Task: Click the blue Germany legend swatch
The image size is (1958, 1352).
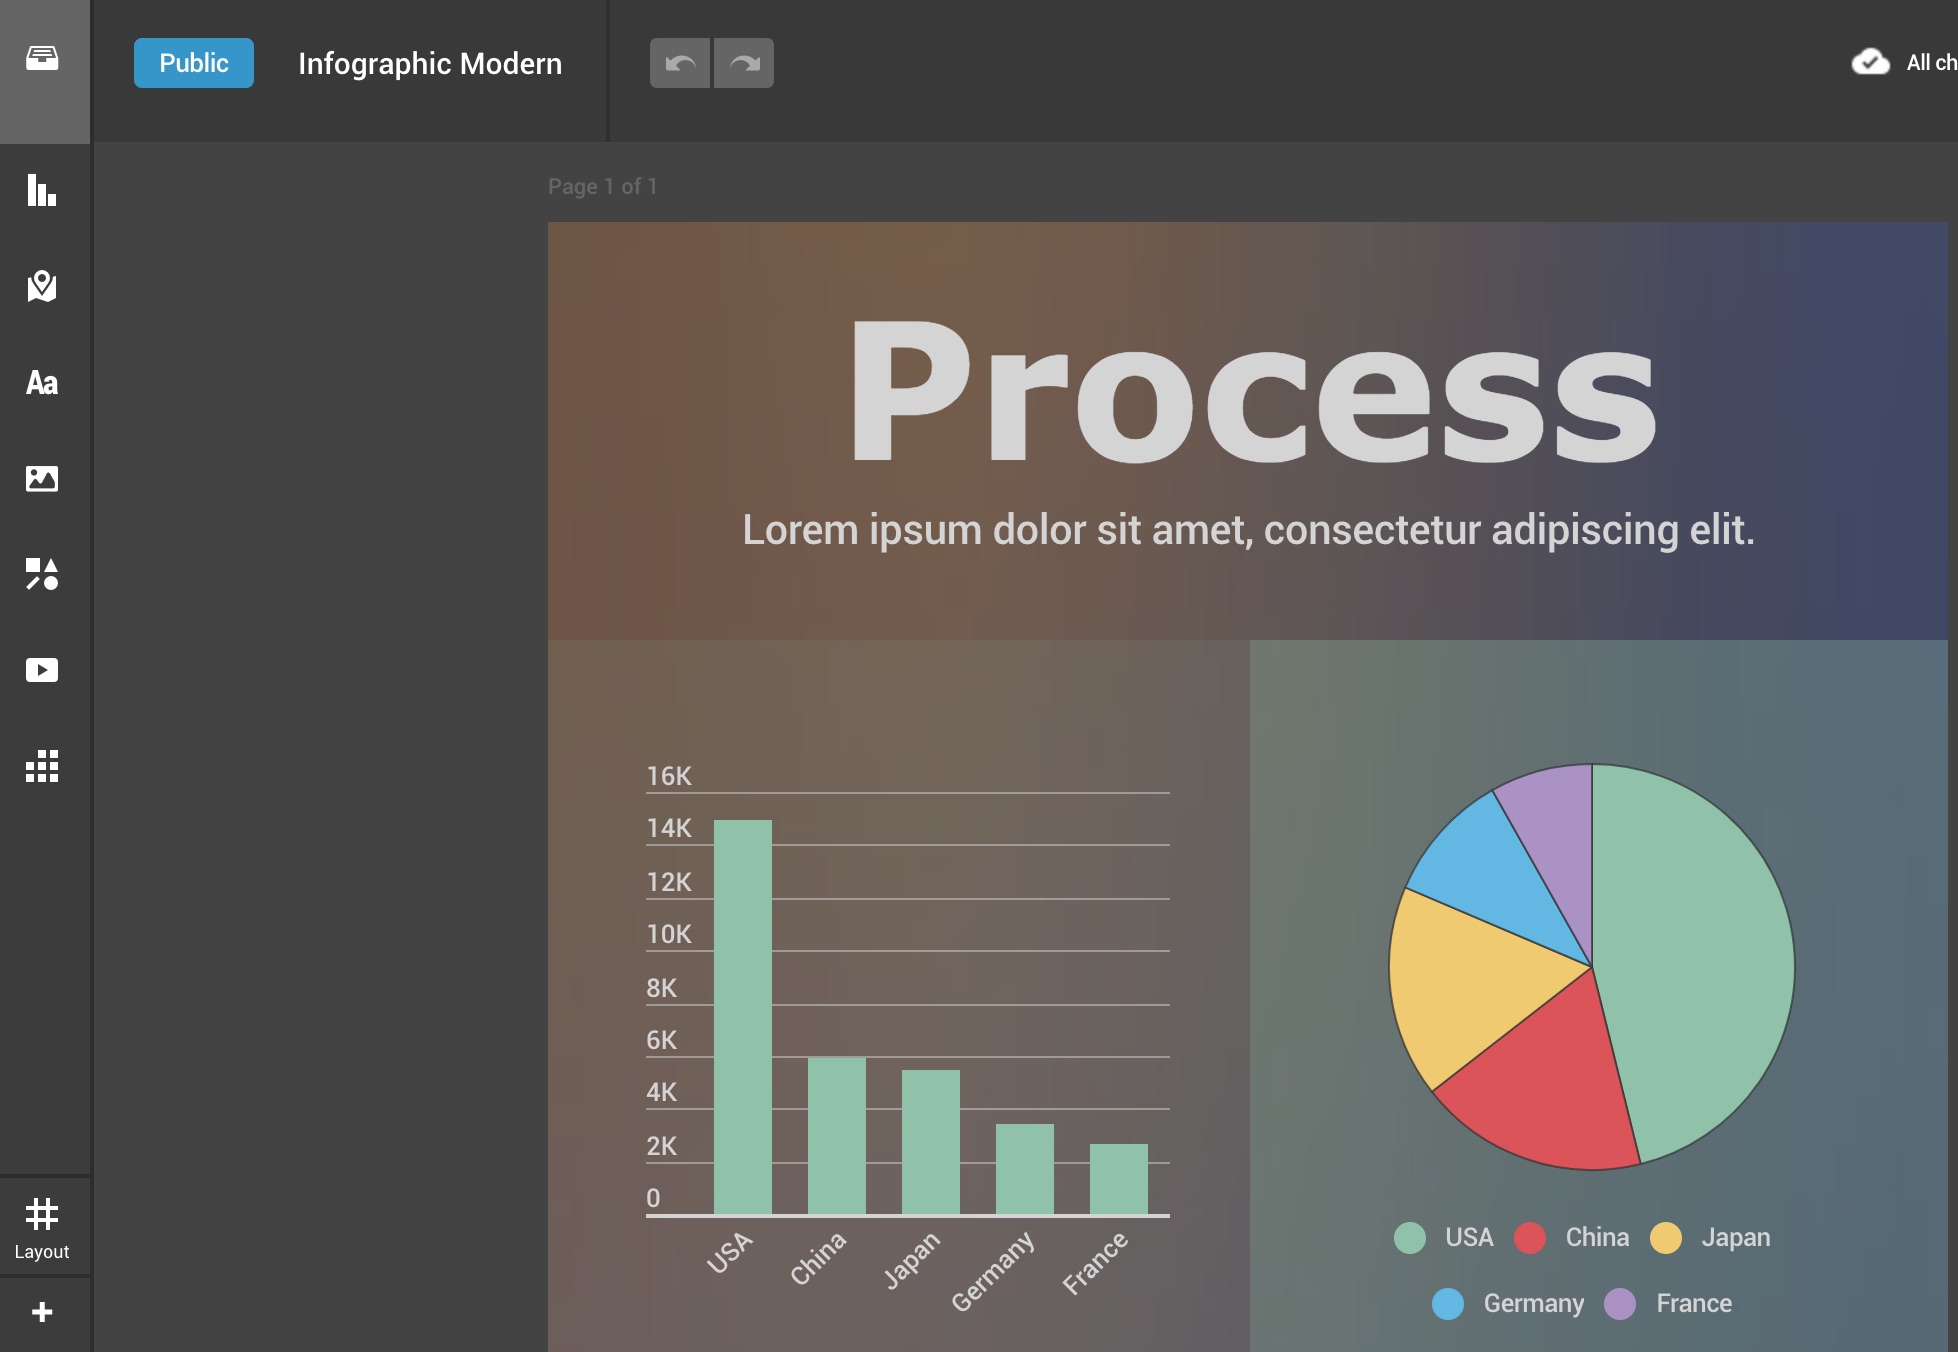Action: click(x=1448, y=1304)
